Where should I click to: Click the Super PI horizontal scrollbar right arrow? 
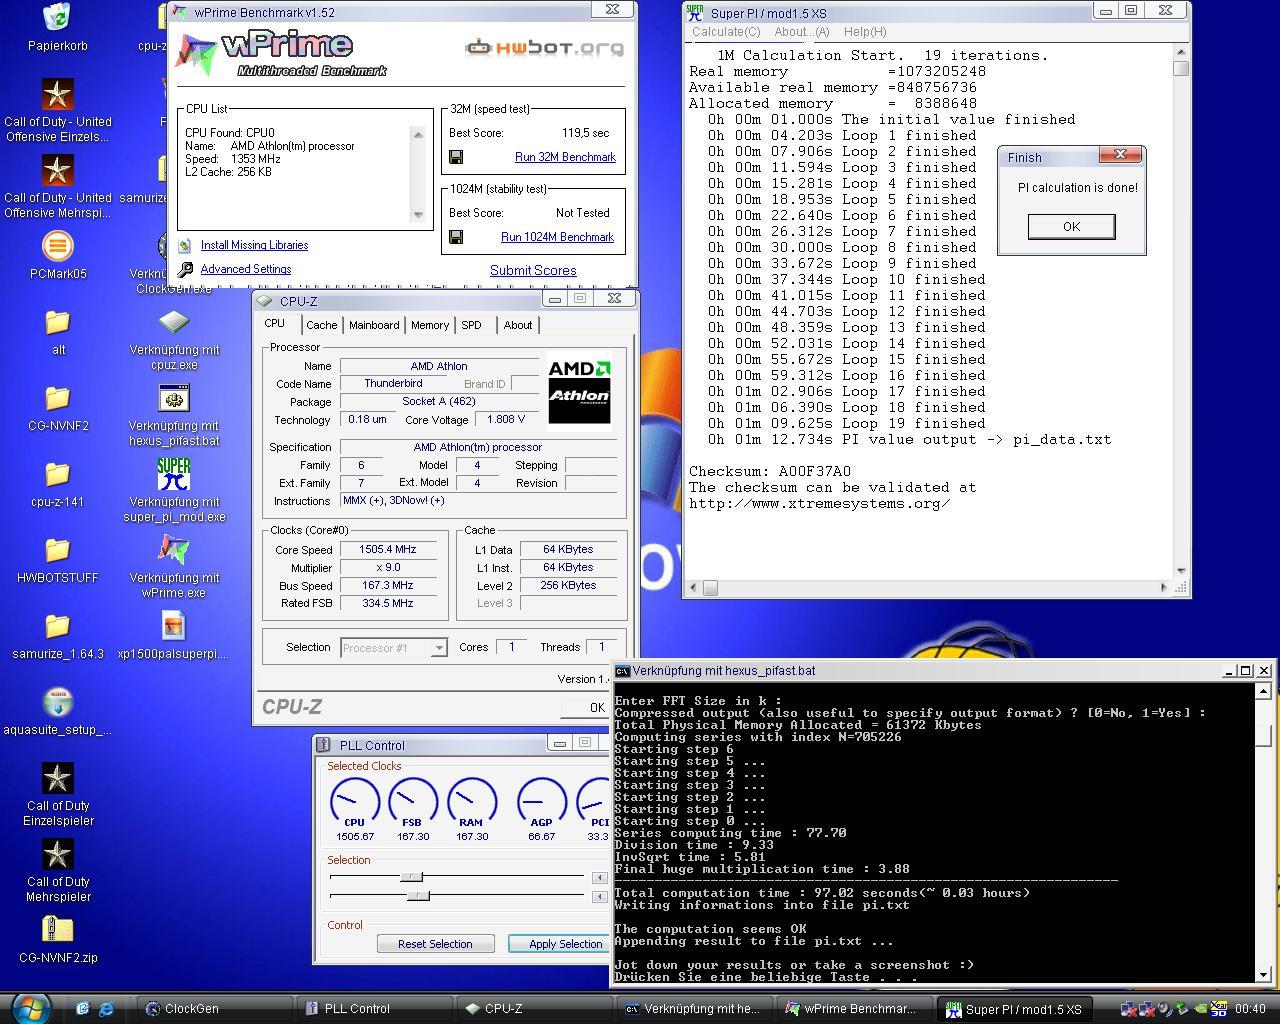coord(1163,588)
